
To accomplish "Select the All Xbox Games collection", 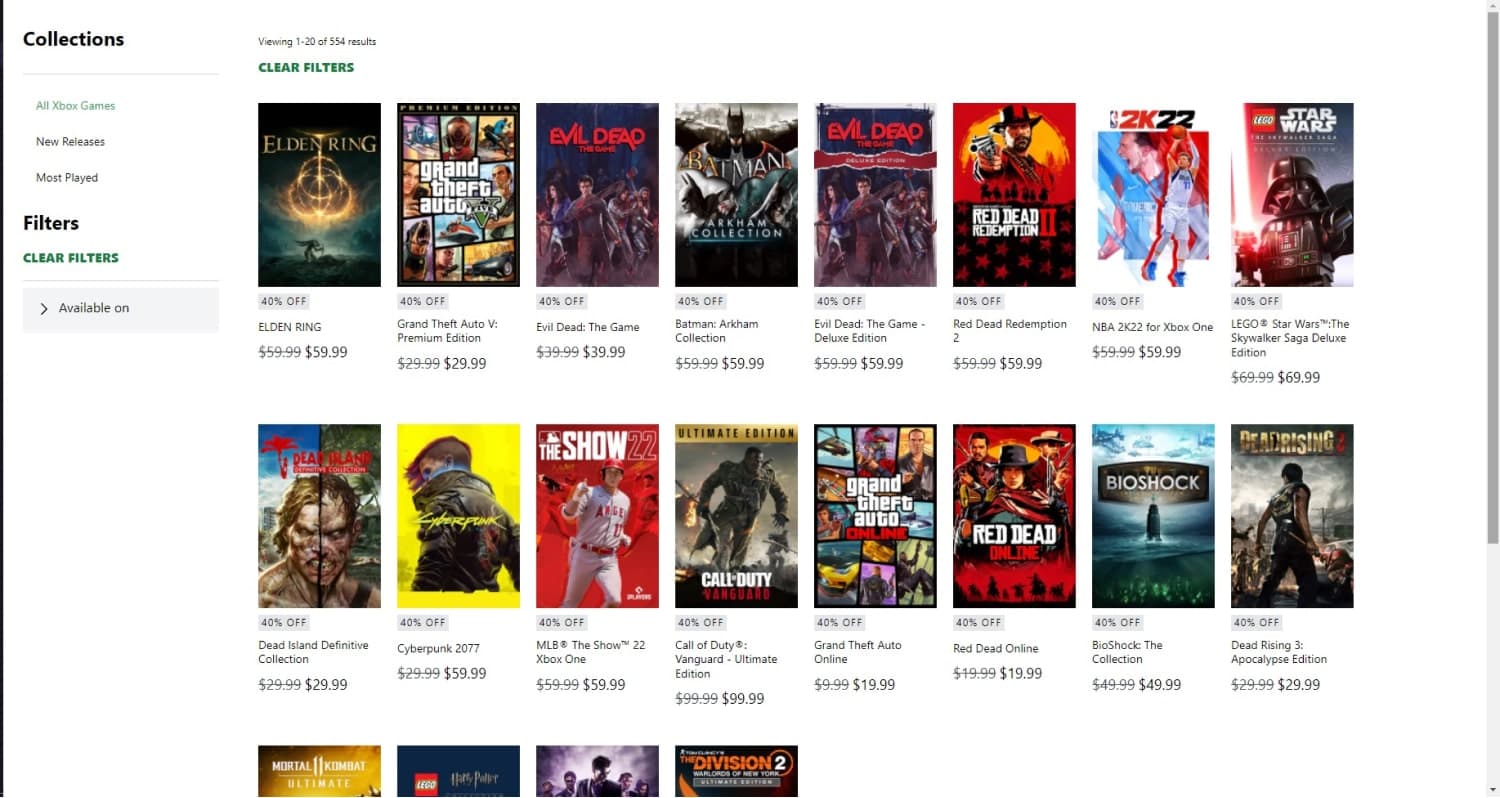I will [75, 106].
